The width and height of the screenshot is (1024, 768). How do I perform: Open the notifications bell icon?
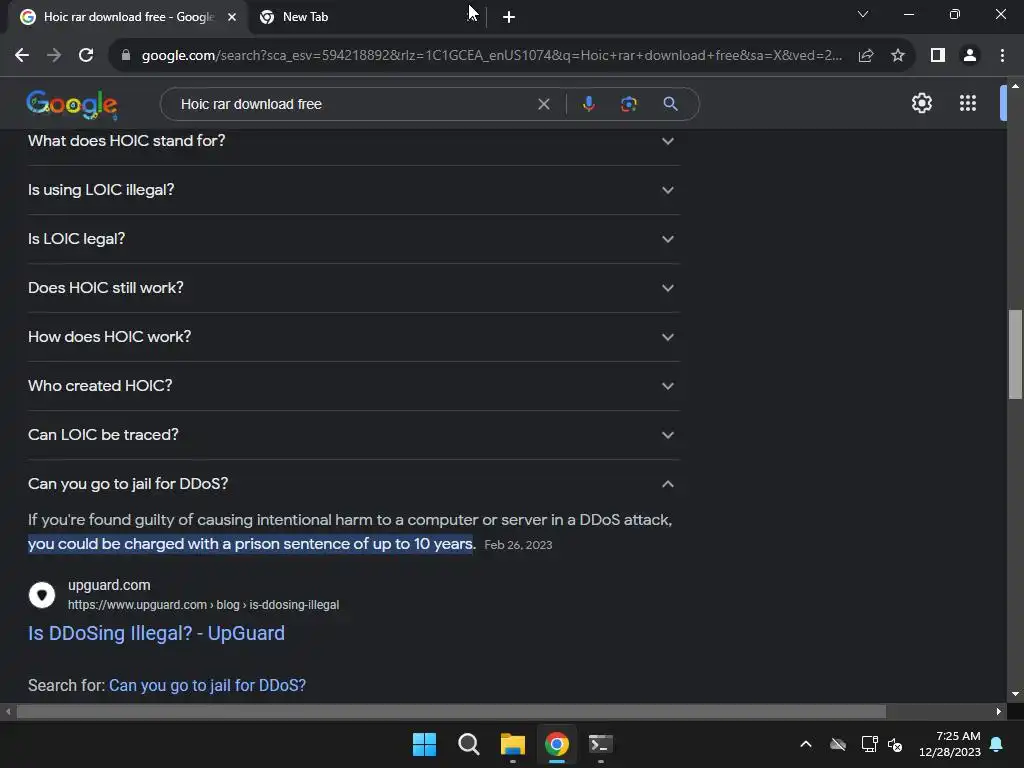pos(997,744)
